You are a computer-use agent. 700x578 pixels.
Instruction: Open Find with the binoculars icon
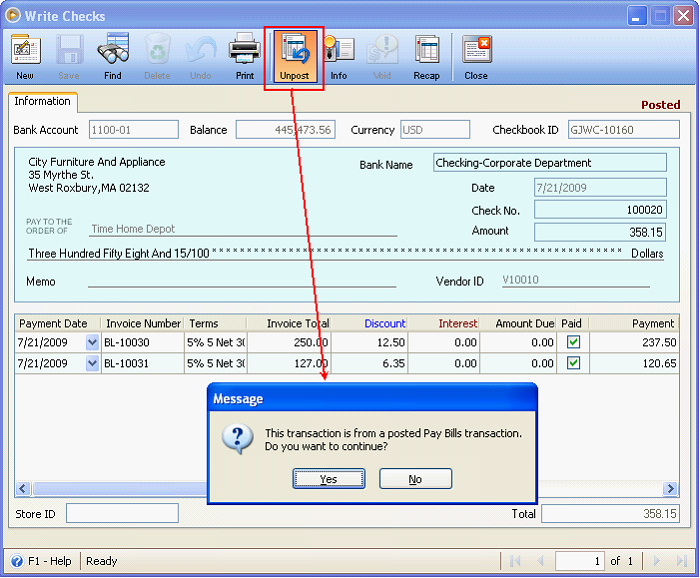[x=113, y=49]
